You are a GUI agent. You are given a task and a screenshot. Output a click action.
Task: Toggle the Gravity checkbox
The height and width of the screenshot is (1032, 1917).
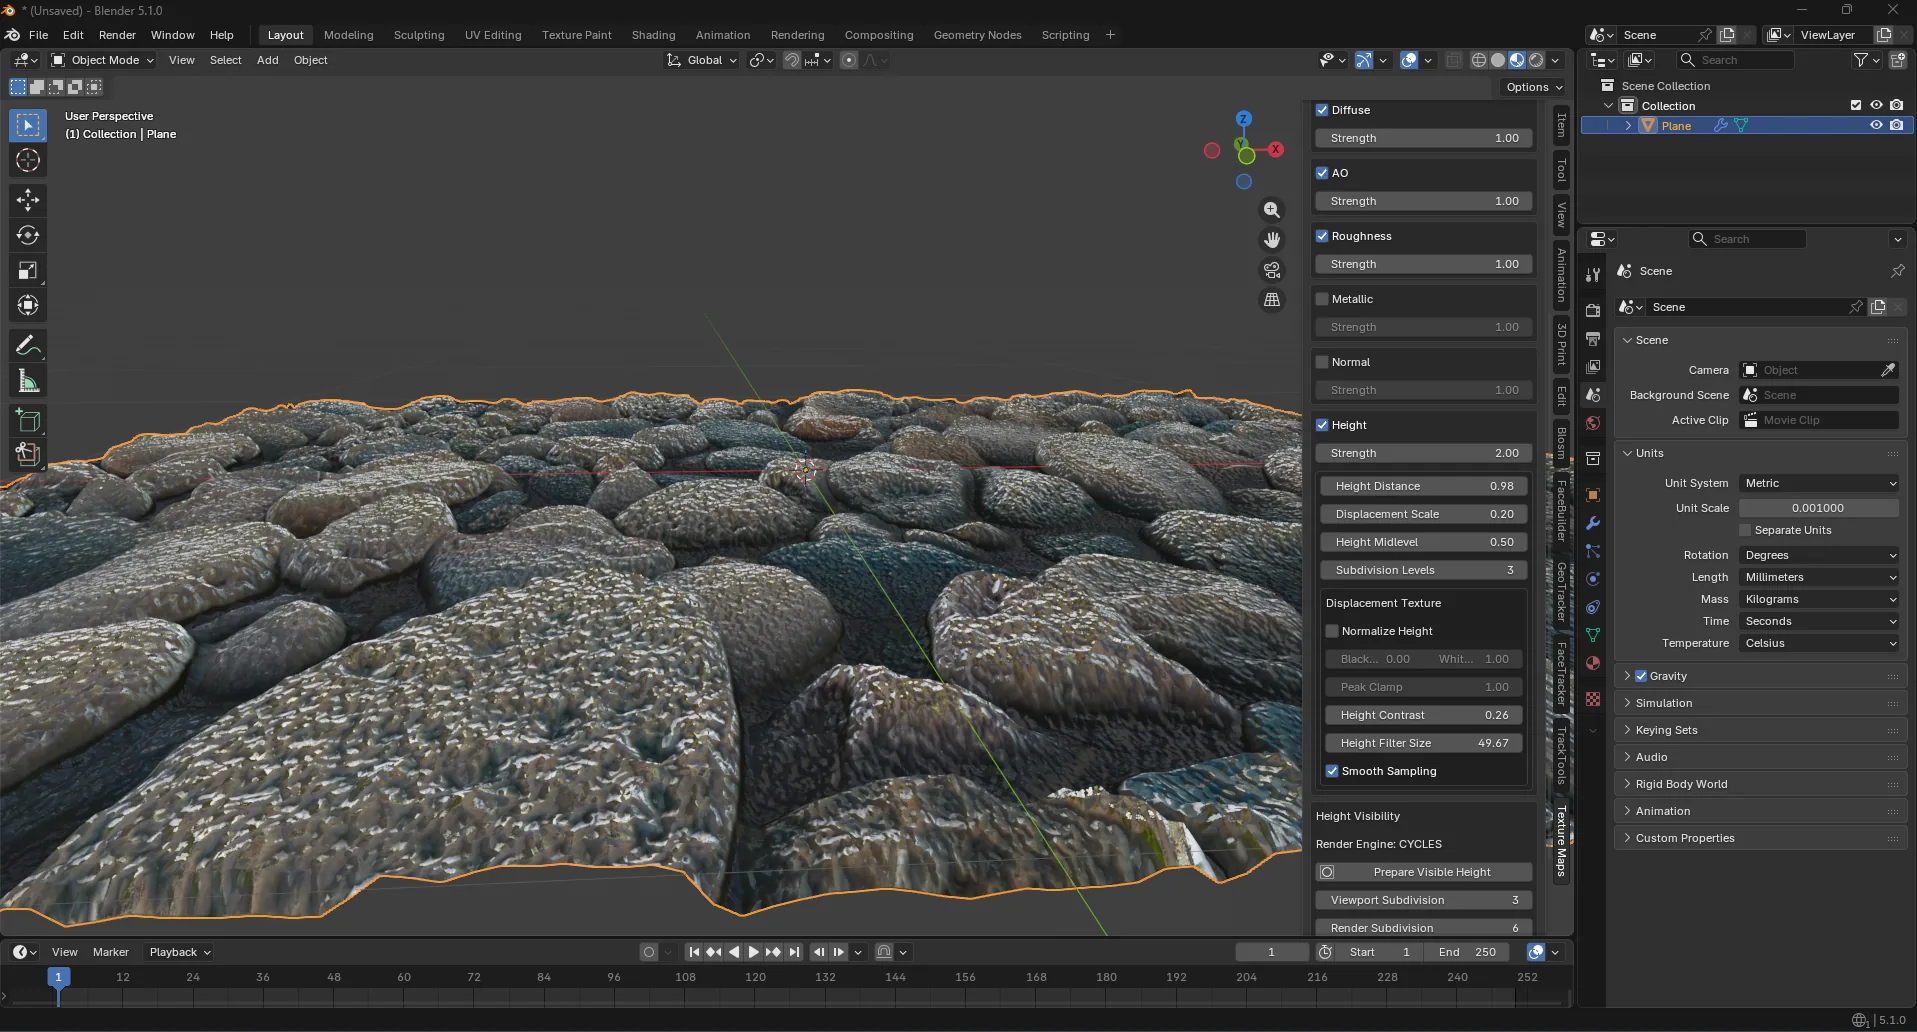click(1641, 676)
